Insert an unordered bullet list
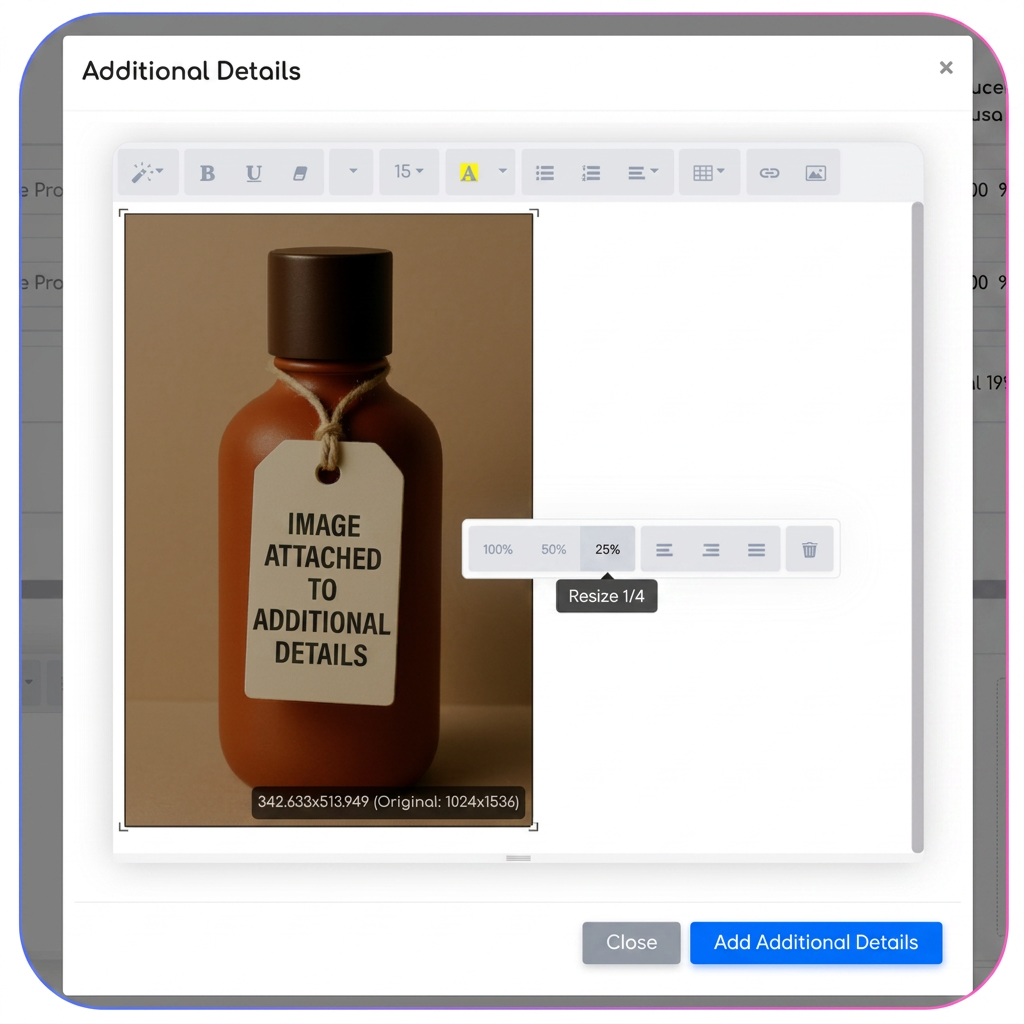The width and height of the screenshot is (1024, 1024). coord(545,173)
